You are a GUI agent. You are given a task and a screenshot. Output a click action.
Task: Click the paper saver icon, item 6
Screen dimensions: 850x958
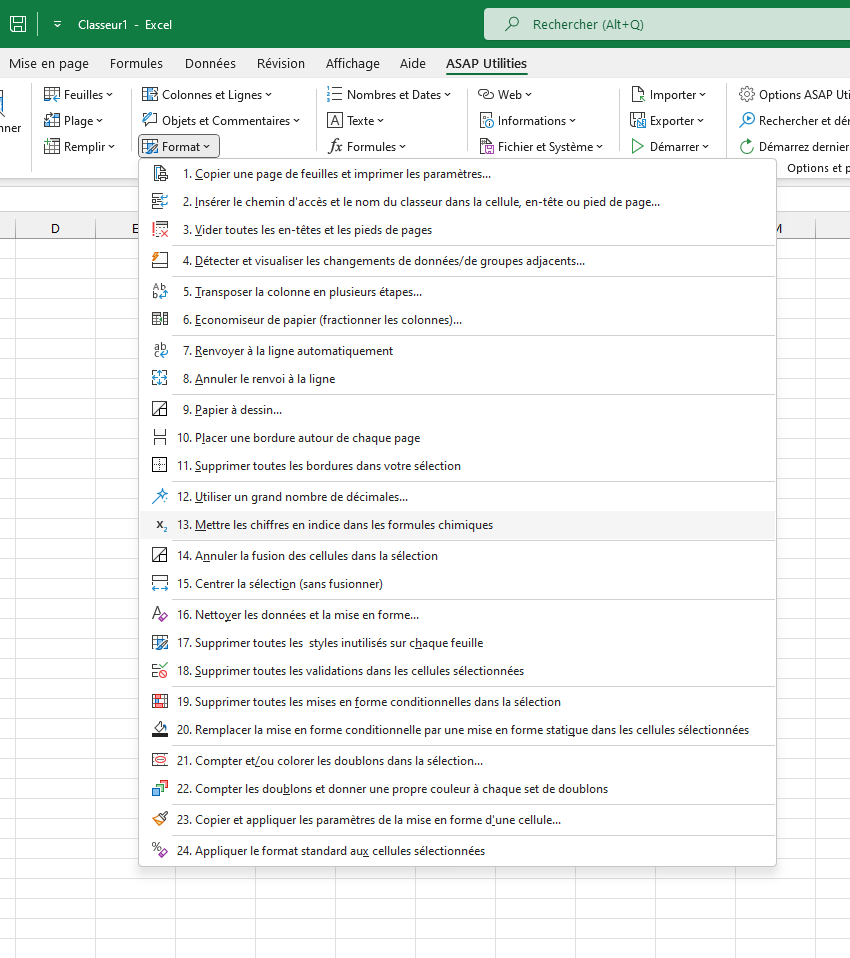click(160, 319)
